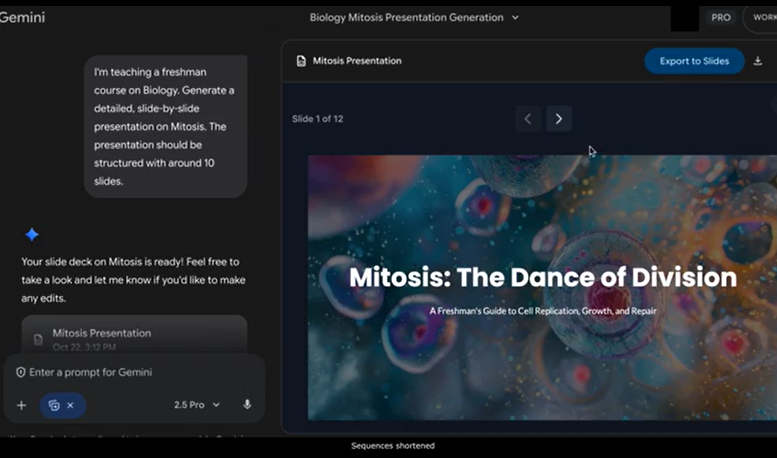This screenshot has width=777, height=458.
Task: Click the microphone icon for voice input
Action: tap(247, 405)
